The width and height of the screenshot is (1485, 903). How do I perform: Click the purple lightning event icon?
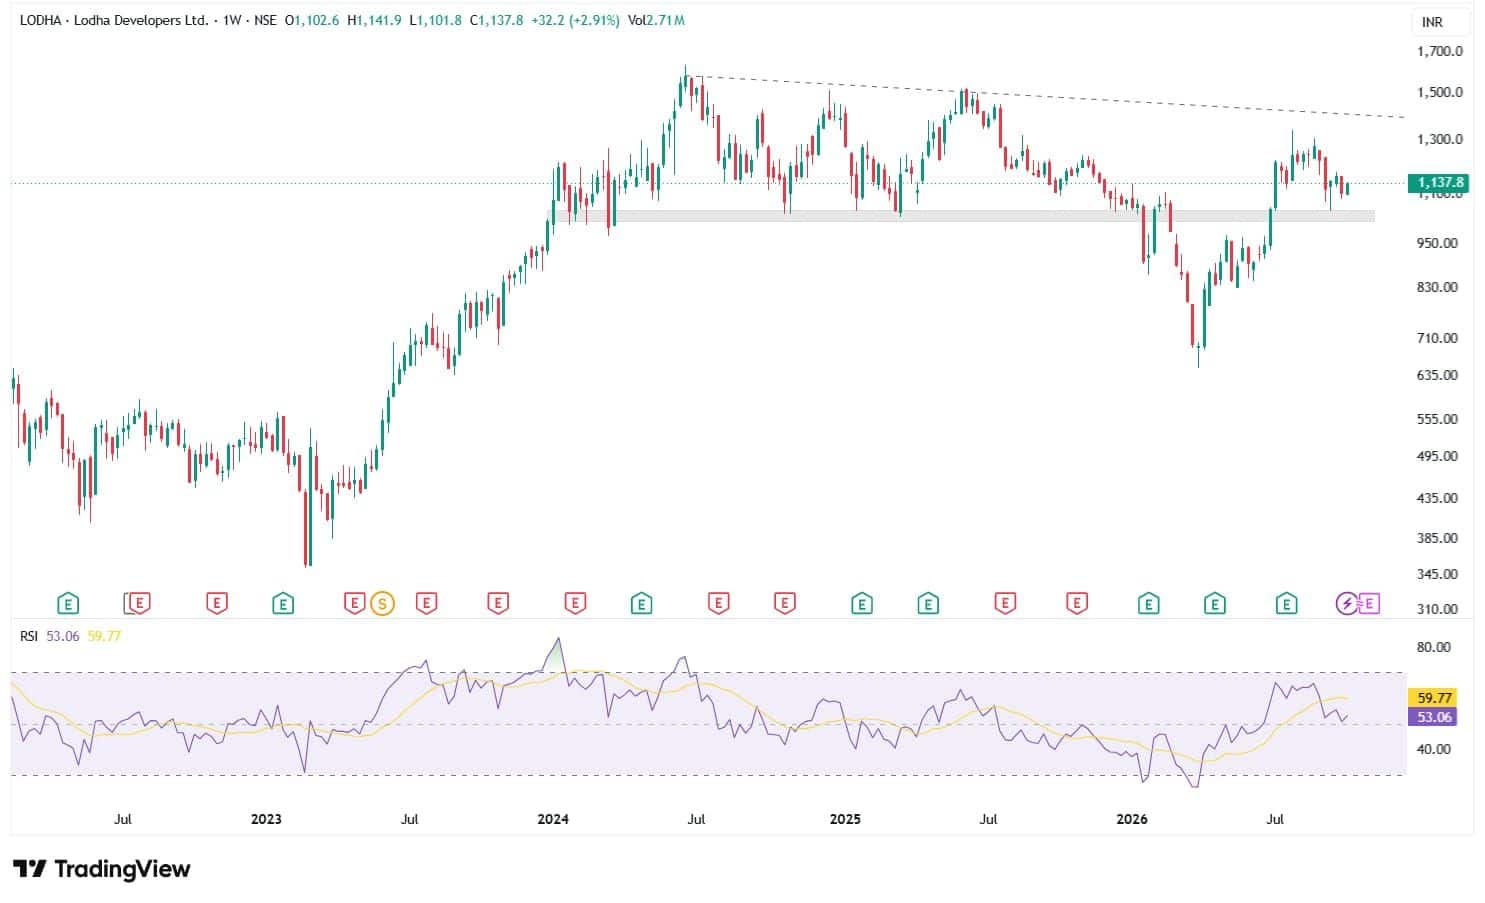tap(1347, 603)
